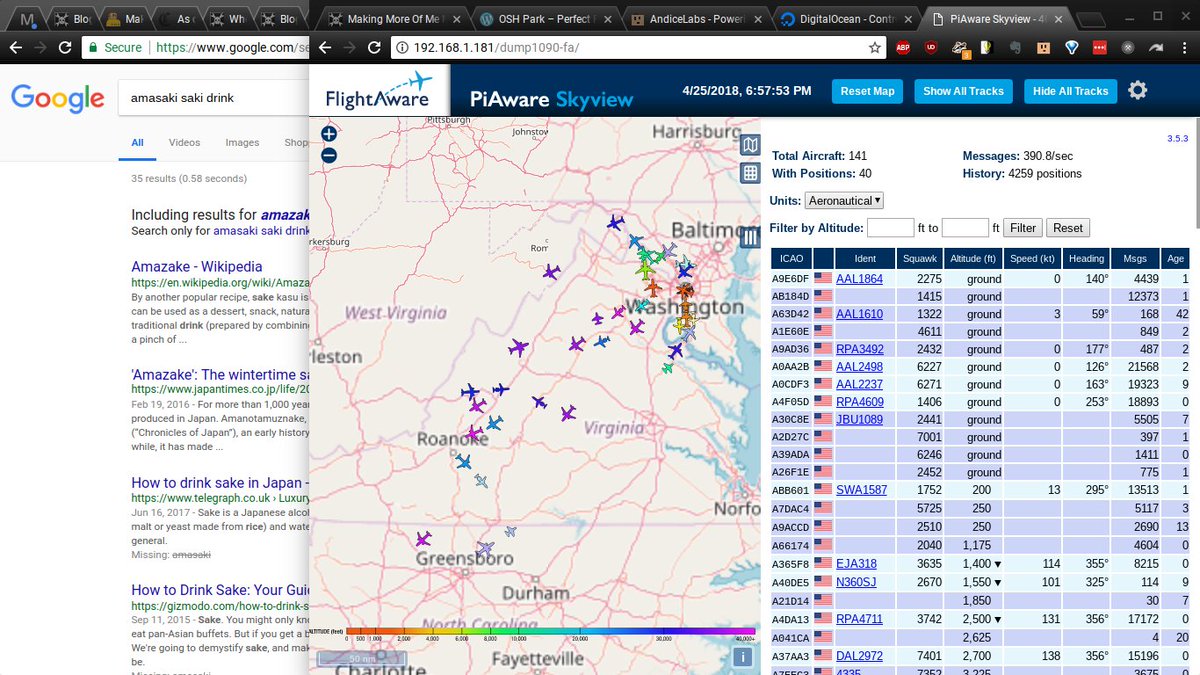
Task: Click Hide All Tracks
Action: (x=1070, y=91)
